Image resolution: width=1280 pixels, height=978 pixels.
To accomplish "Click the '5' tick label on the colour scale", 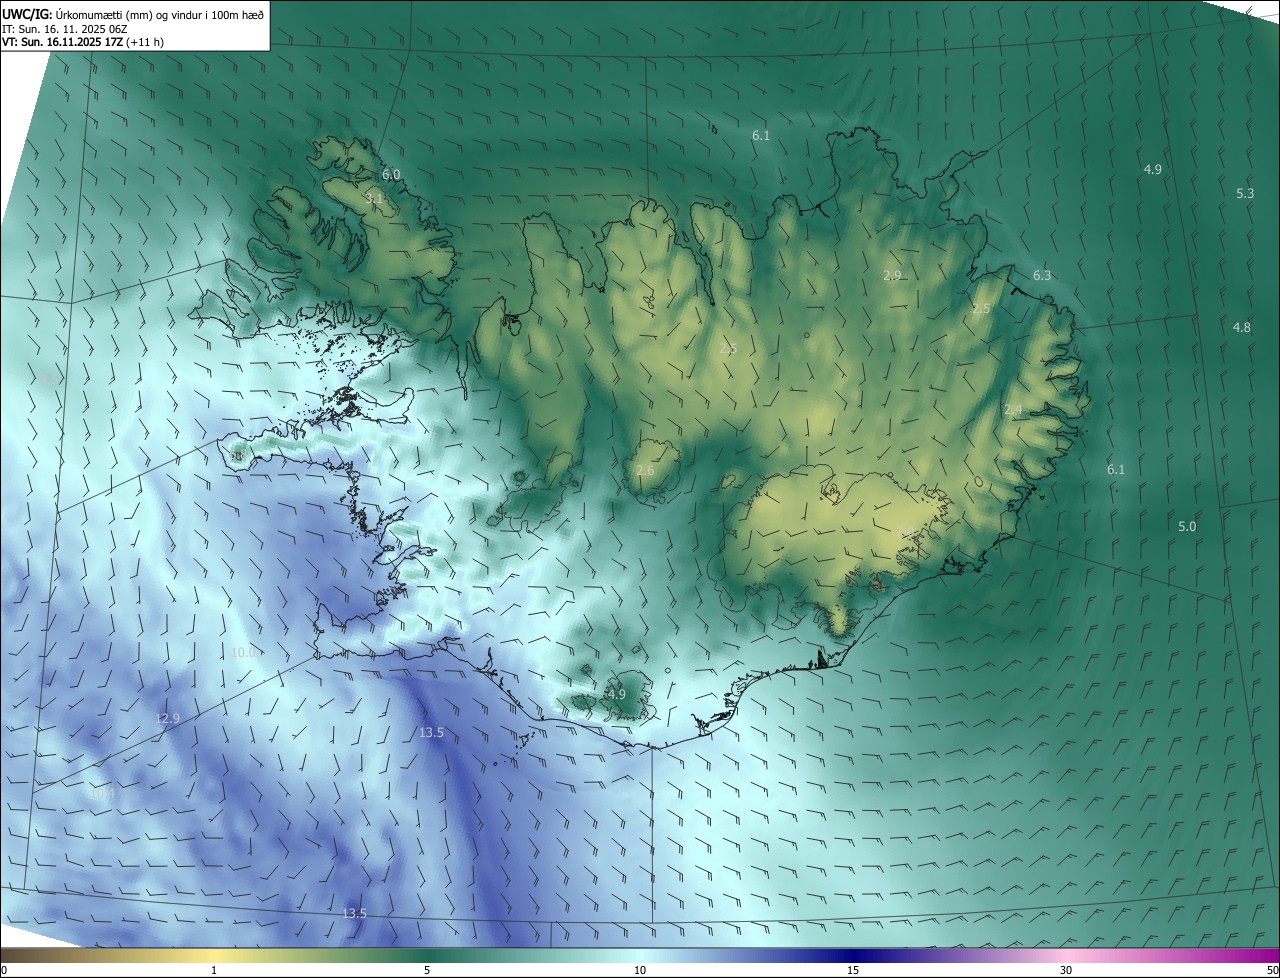I will coord(427,970).
